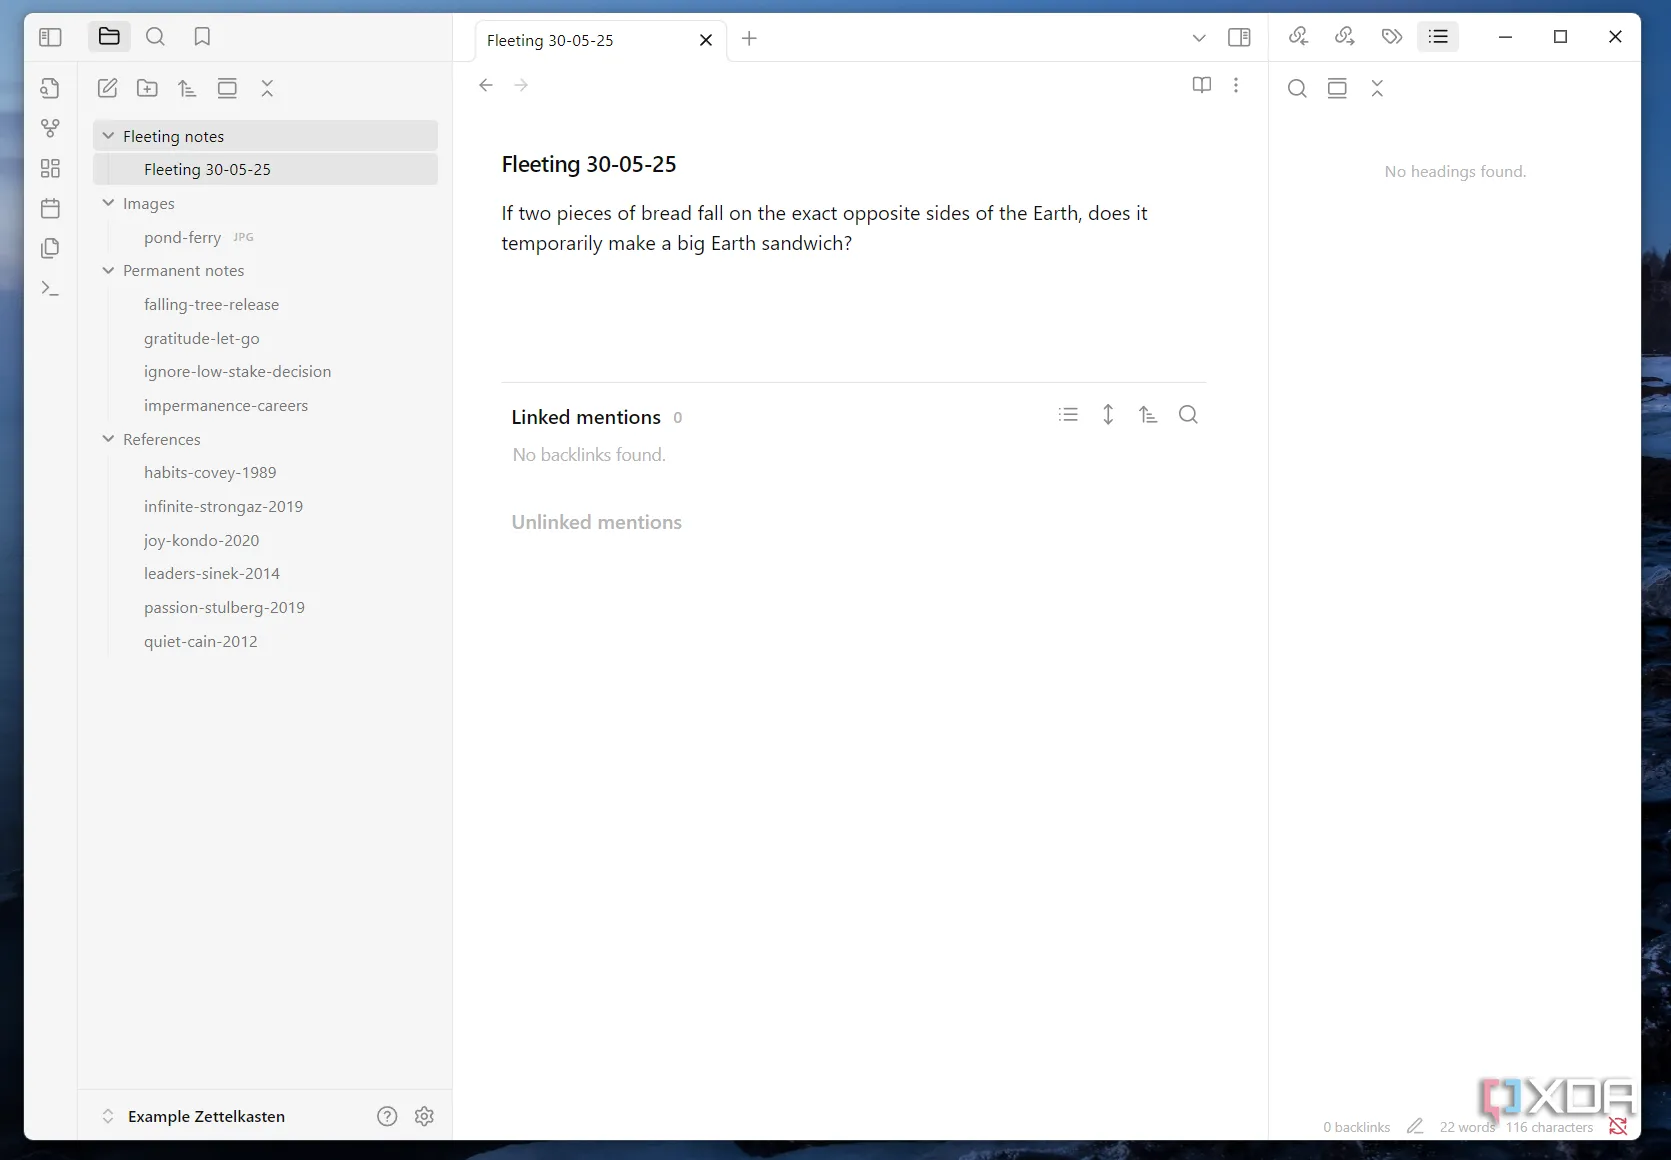
Task: Create a new folder in the file explorer
Action: (x=147, y=88)
